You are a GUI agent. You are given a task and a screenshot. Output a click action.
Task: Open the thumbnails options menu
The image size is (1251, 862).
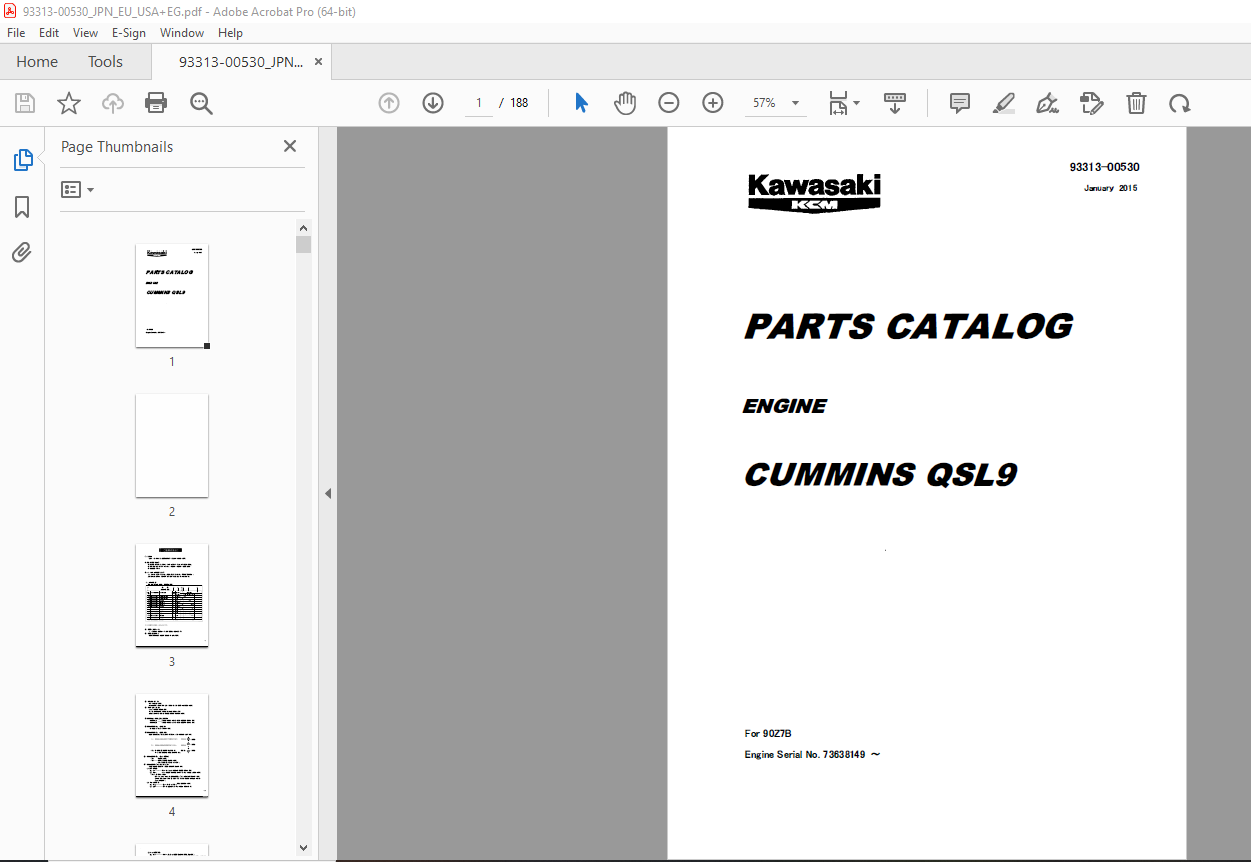[x=77, y=189]
